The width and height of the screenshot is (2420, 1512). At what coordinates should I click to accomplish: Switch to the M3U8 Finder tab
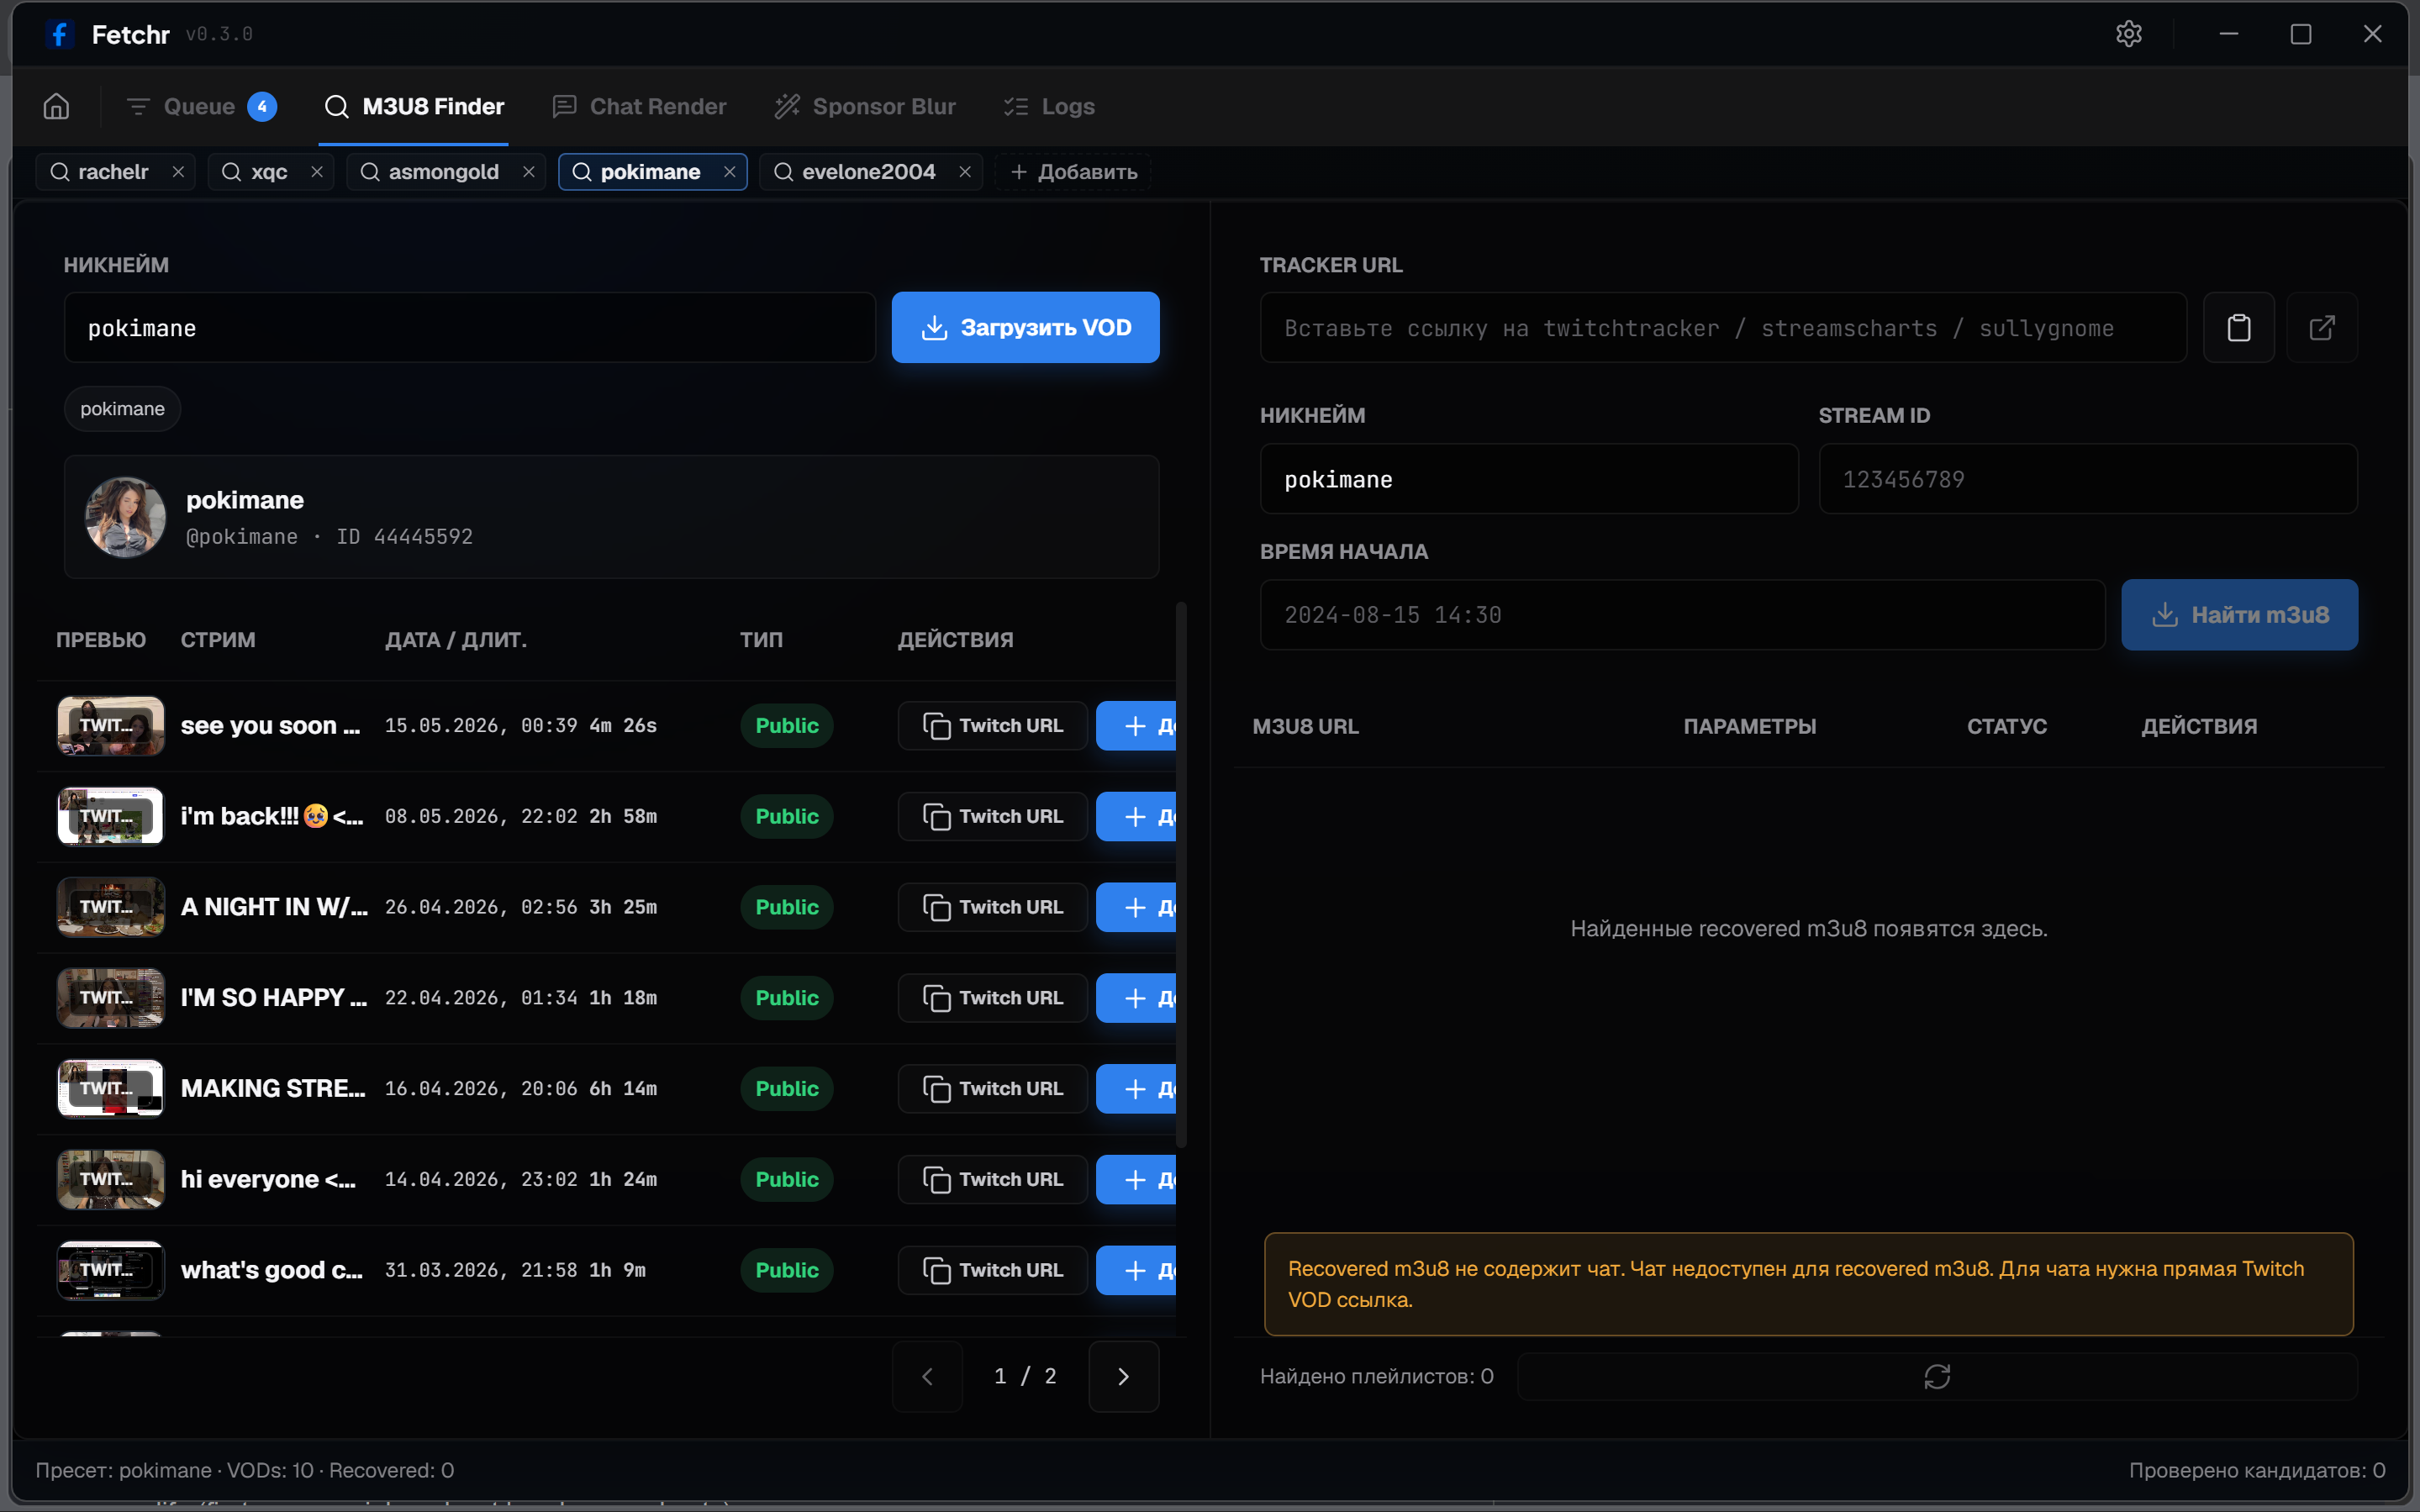pyautogui.click(x=414, y=106)
